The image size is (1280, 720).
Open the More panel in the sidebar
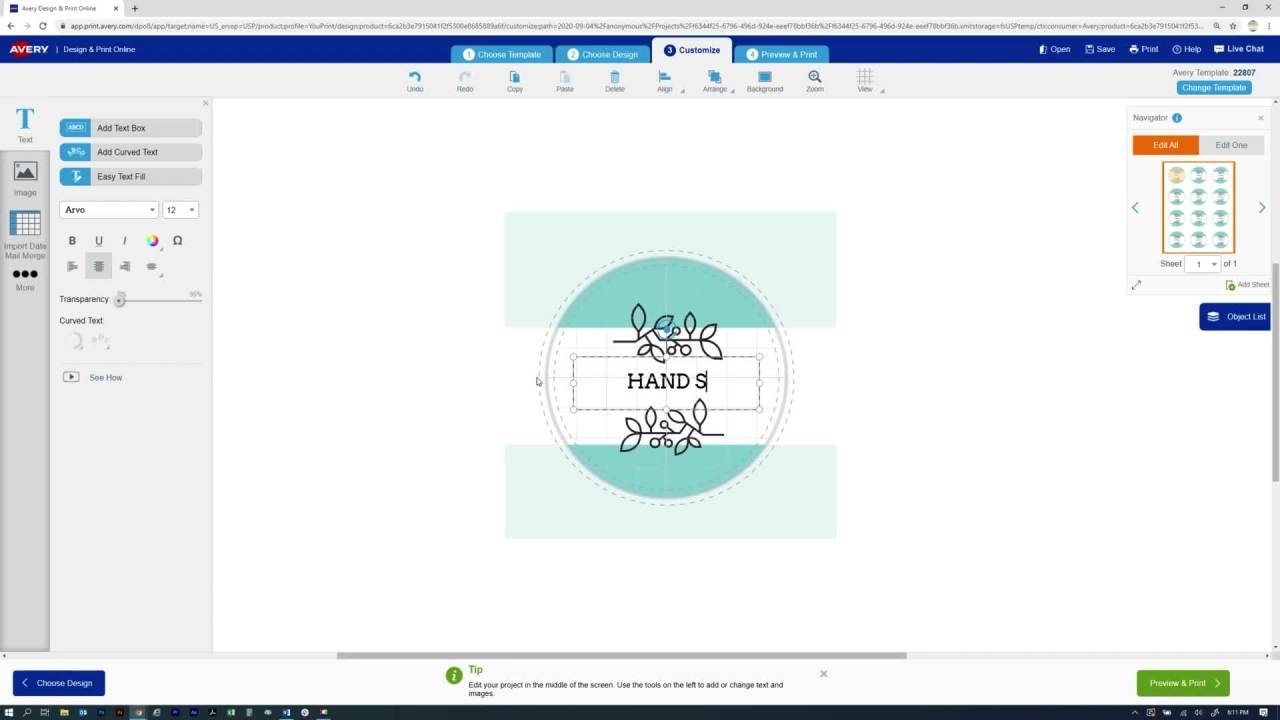25,278
